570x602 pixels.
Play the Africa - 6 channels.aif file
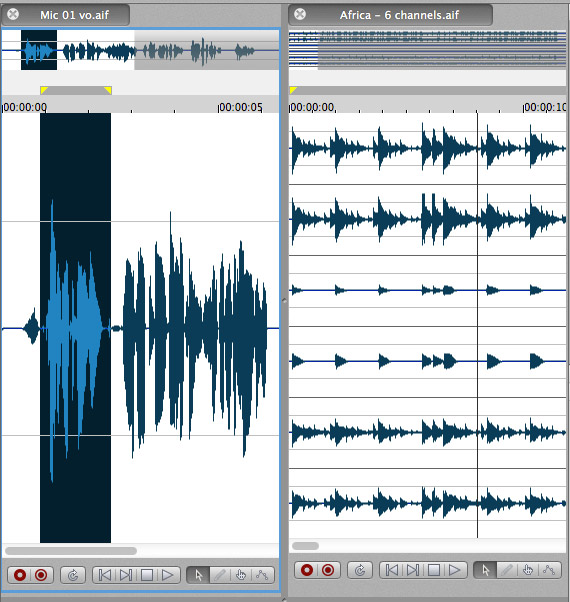pos(454,570)
